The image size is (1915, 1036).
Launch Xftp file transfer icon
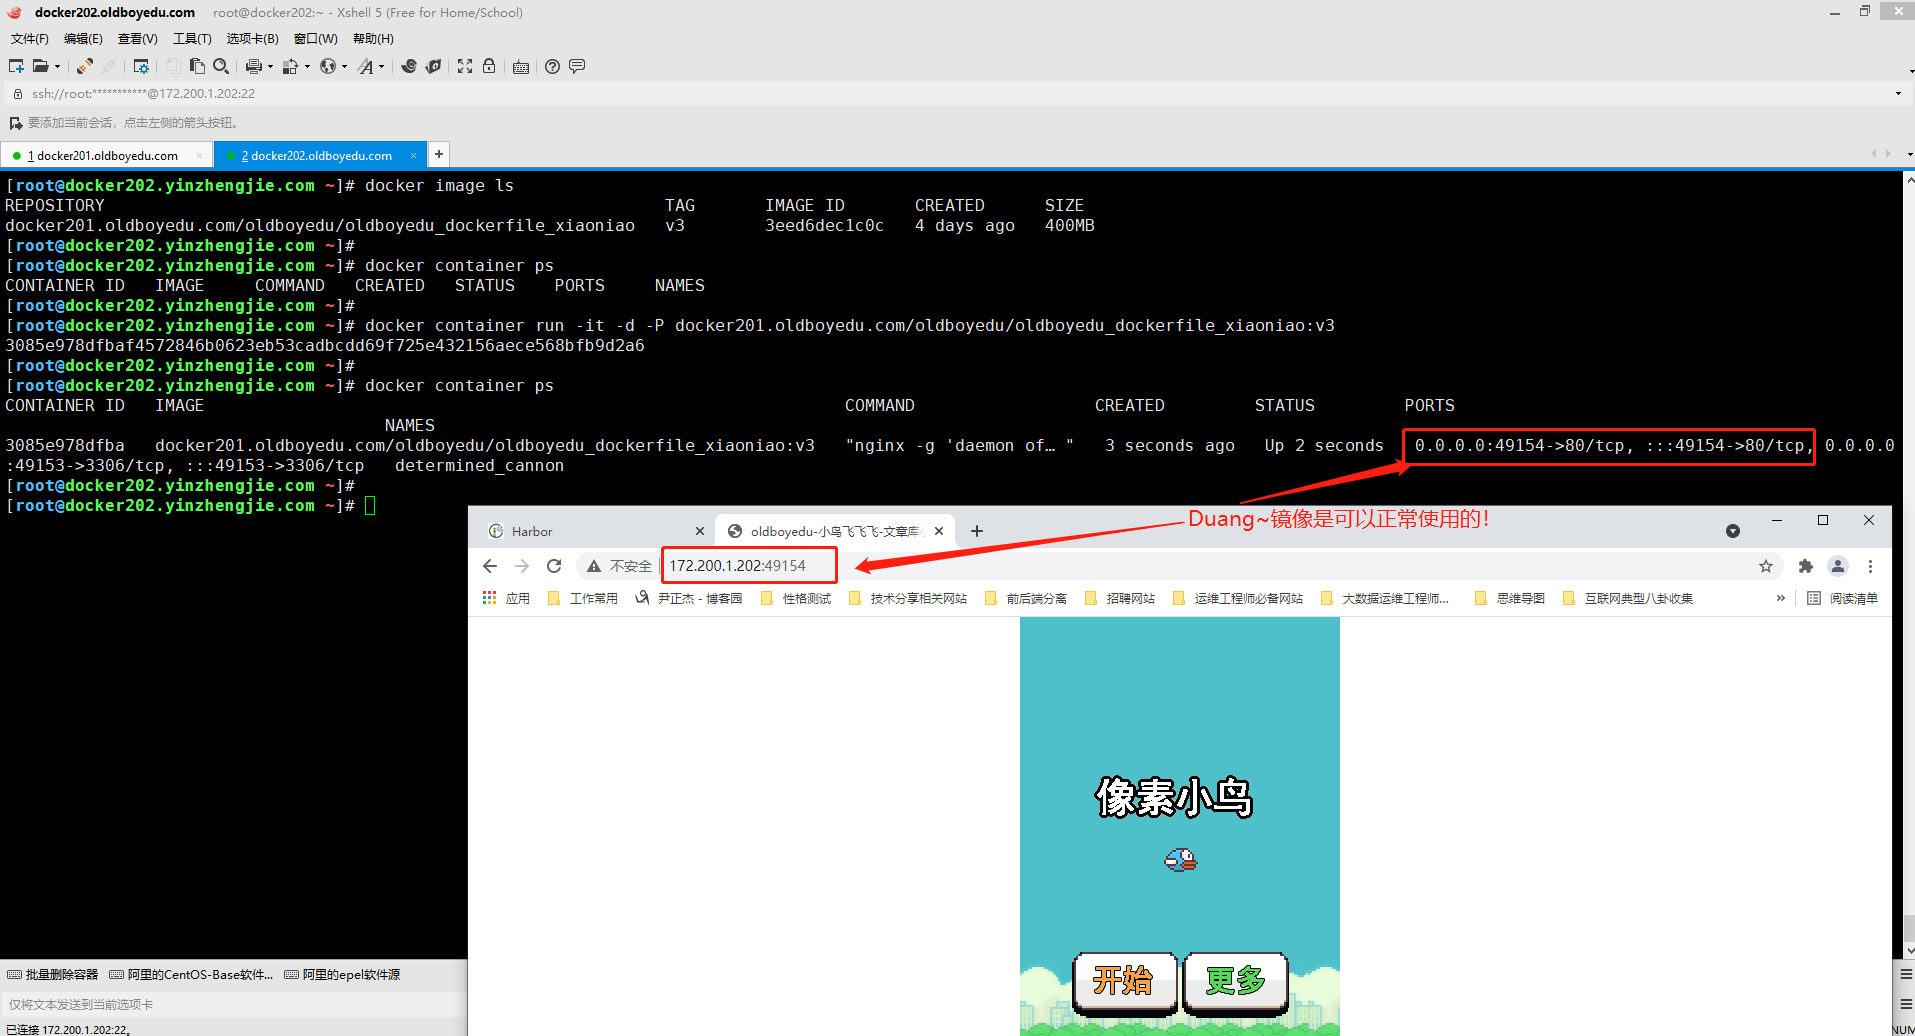pyautogui.click(x=433, y=66)
